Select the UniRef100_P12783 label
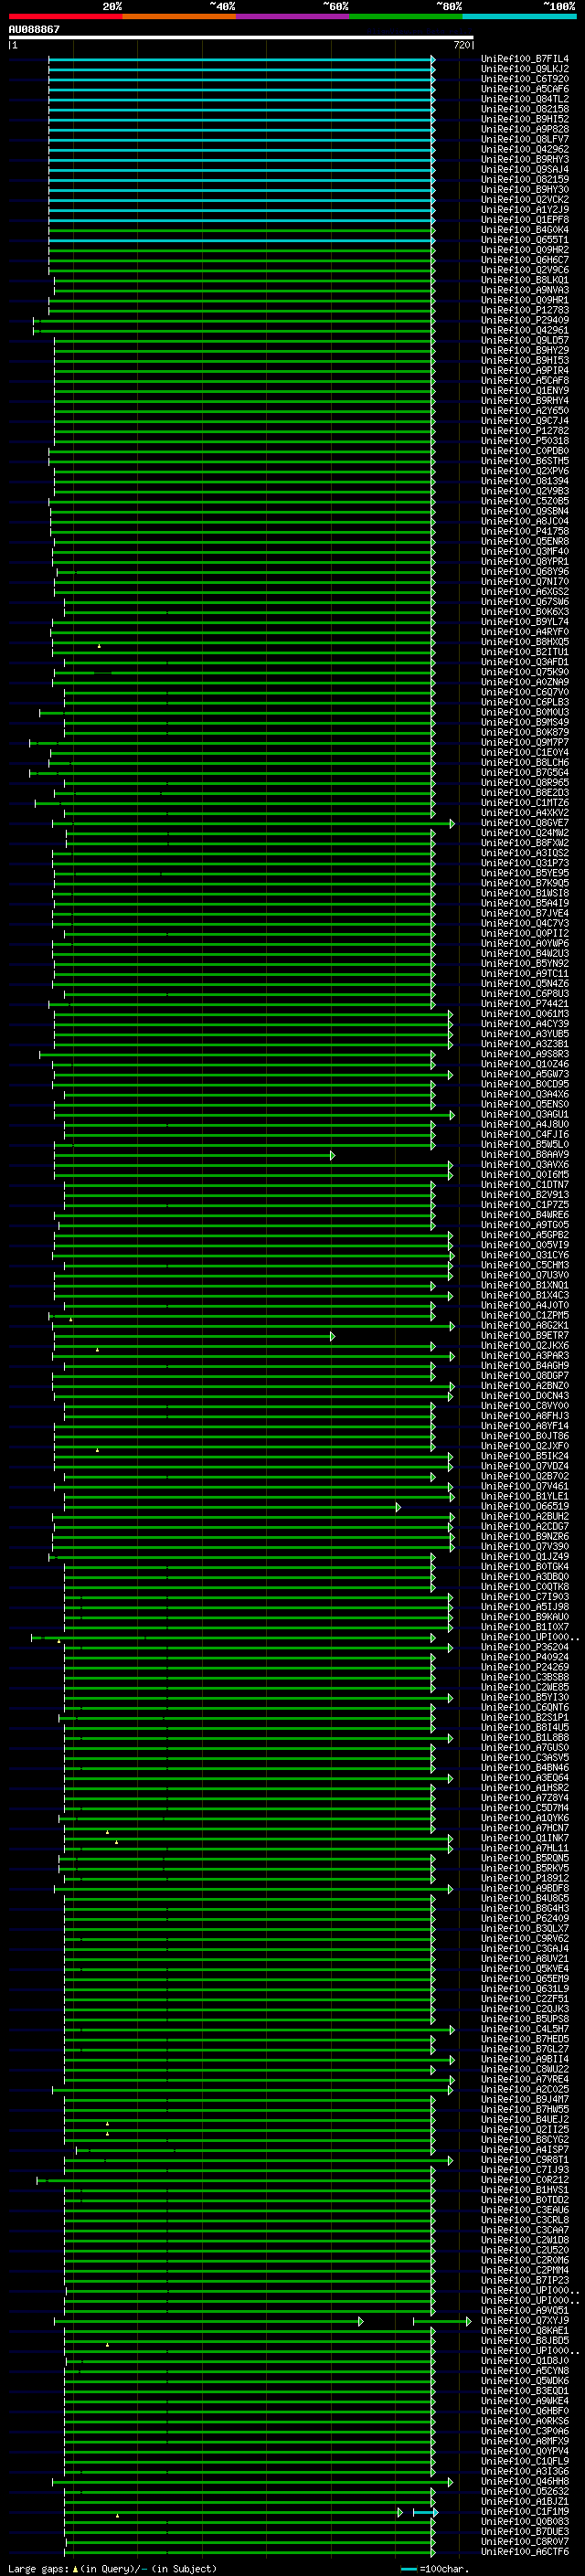 (x=525, y=310)
